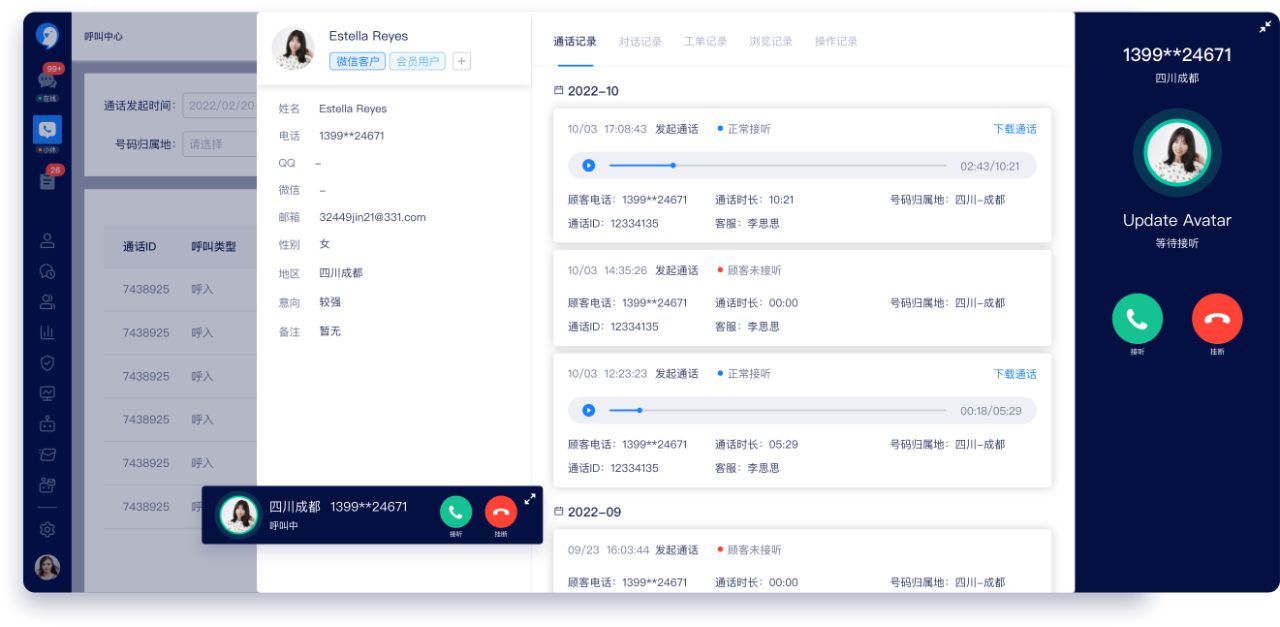
Task: Play the 17:08:43 call recording
Action: point(588,166)
